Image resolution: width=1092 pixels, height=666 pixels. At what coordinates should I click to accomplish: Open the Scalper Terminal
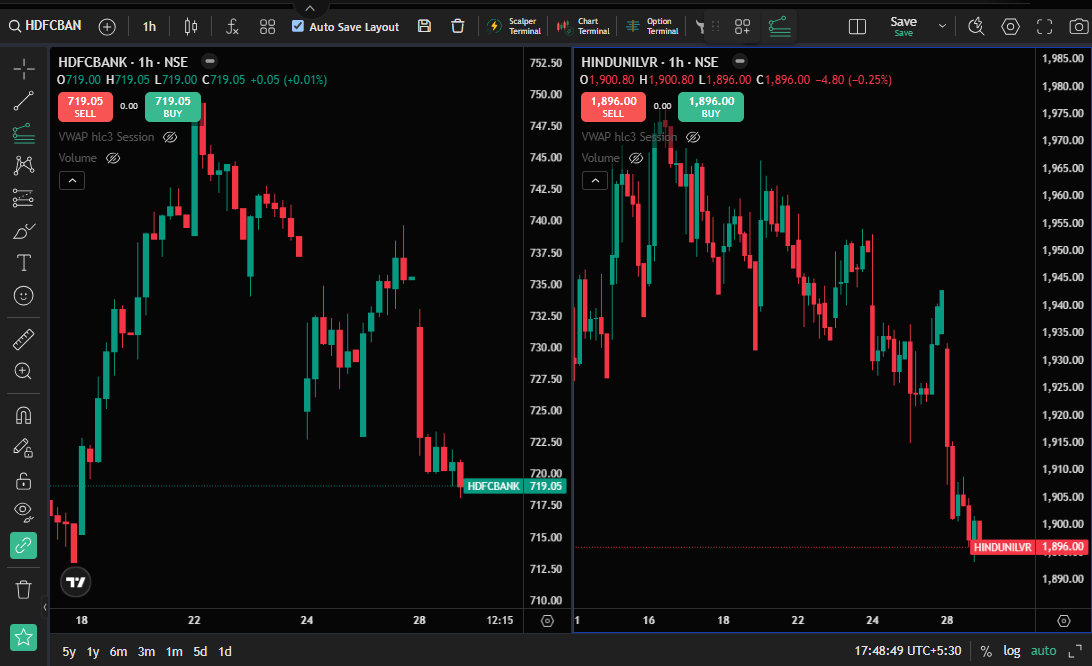tap(515, 26)
